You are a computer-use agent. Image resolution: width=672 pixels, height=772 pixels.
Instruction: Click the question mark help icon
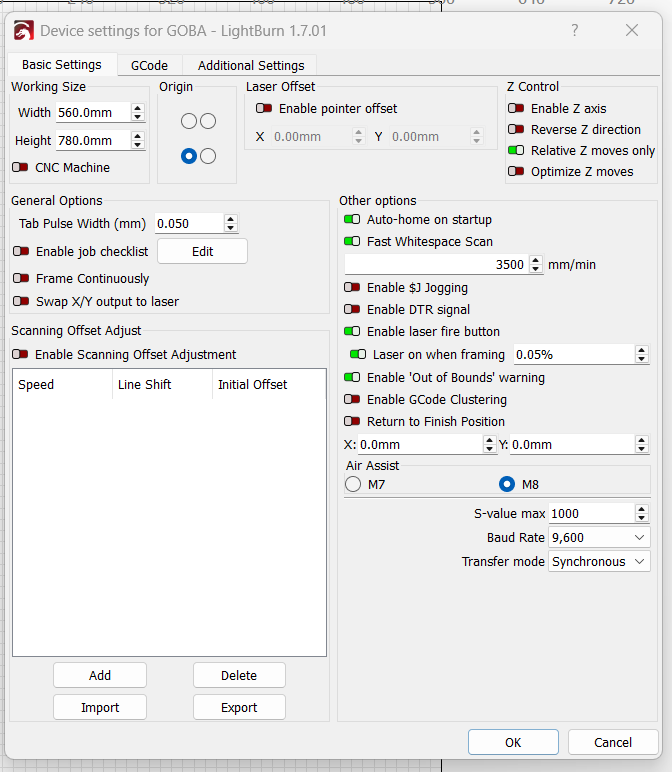pyautogui.click(x=575, y=31)
